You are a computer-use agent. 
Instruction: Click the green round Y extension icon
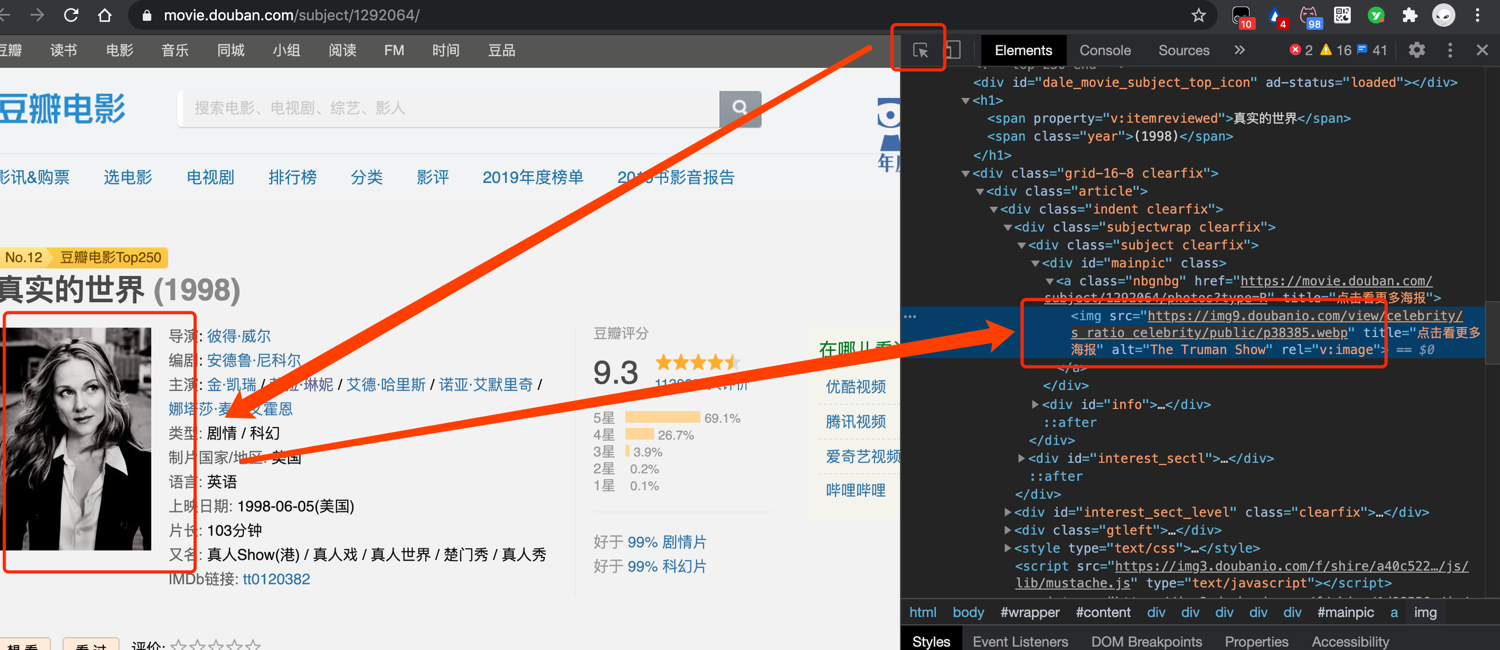click(x=1376, y=15)
